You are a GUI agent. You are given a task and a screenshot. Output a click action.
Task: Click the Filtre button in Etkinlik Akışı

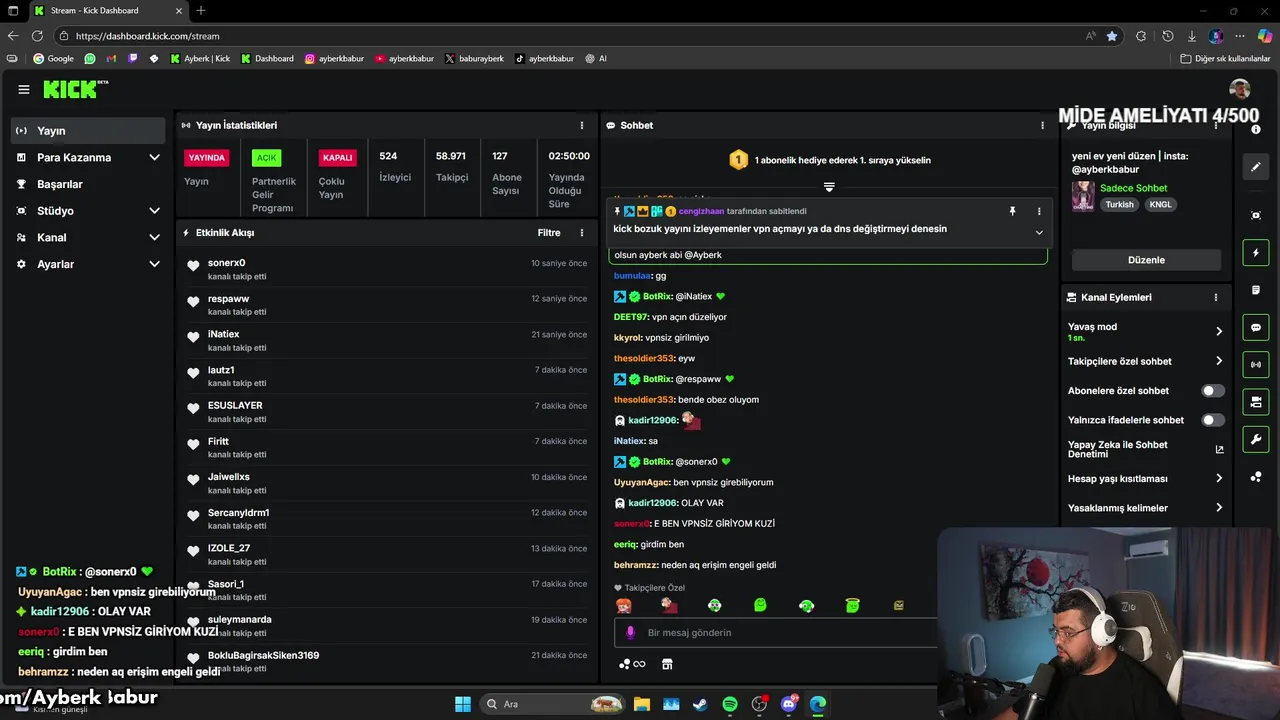(x=549, y=233)
